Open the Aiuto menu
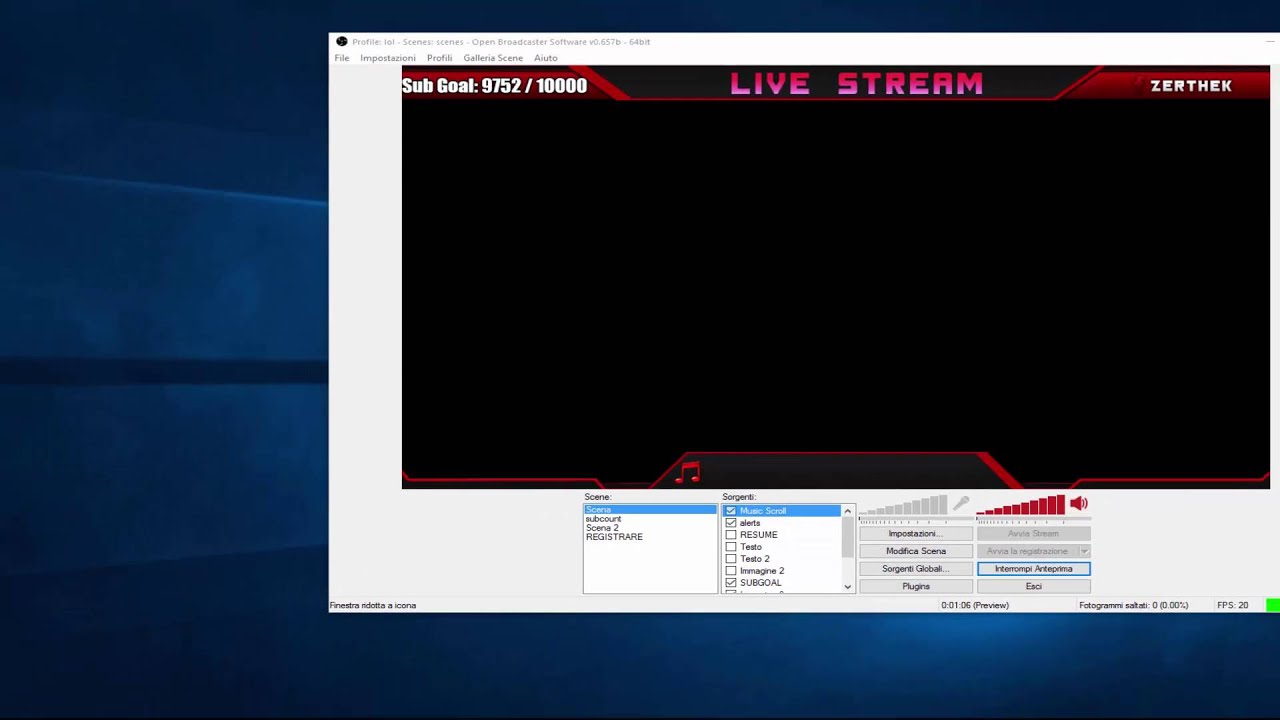This screenshot has width=1280, height=720. (546, 58)
